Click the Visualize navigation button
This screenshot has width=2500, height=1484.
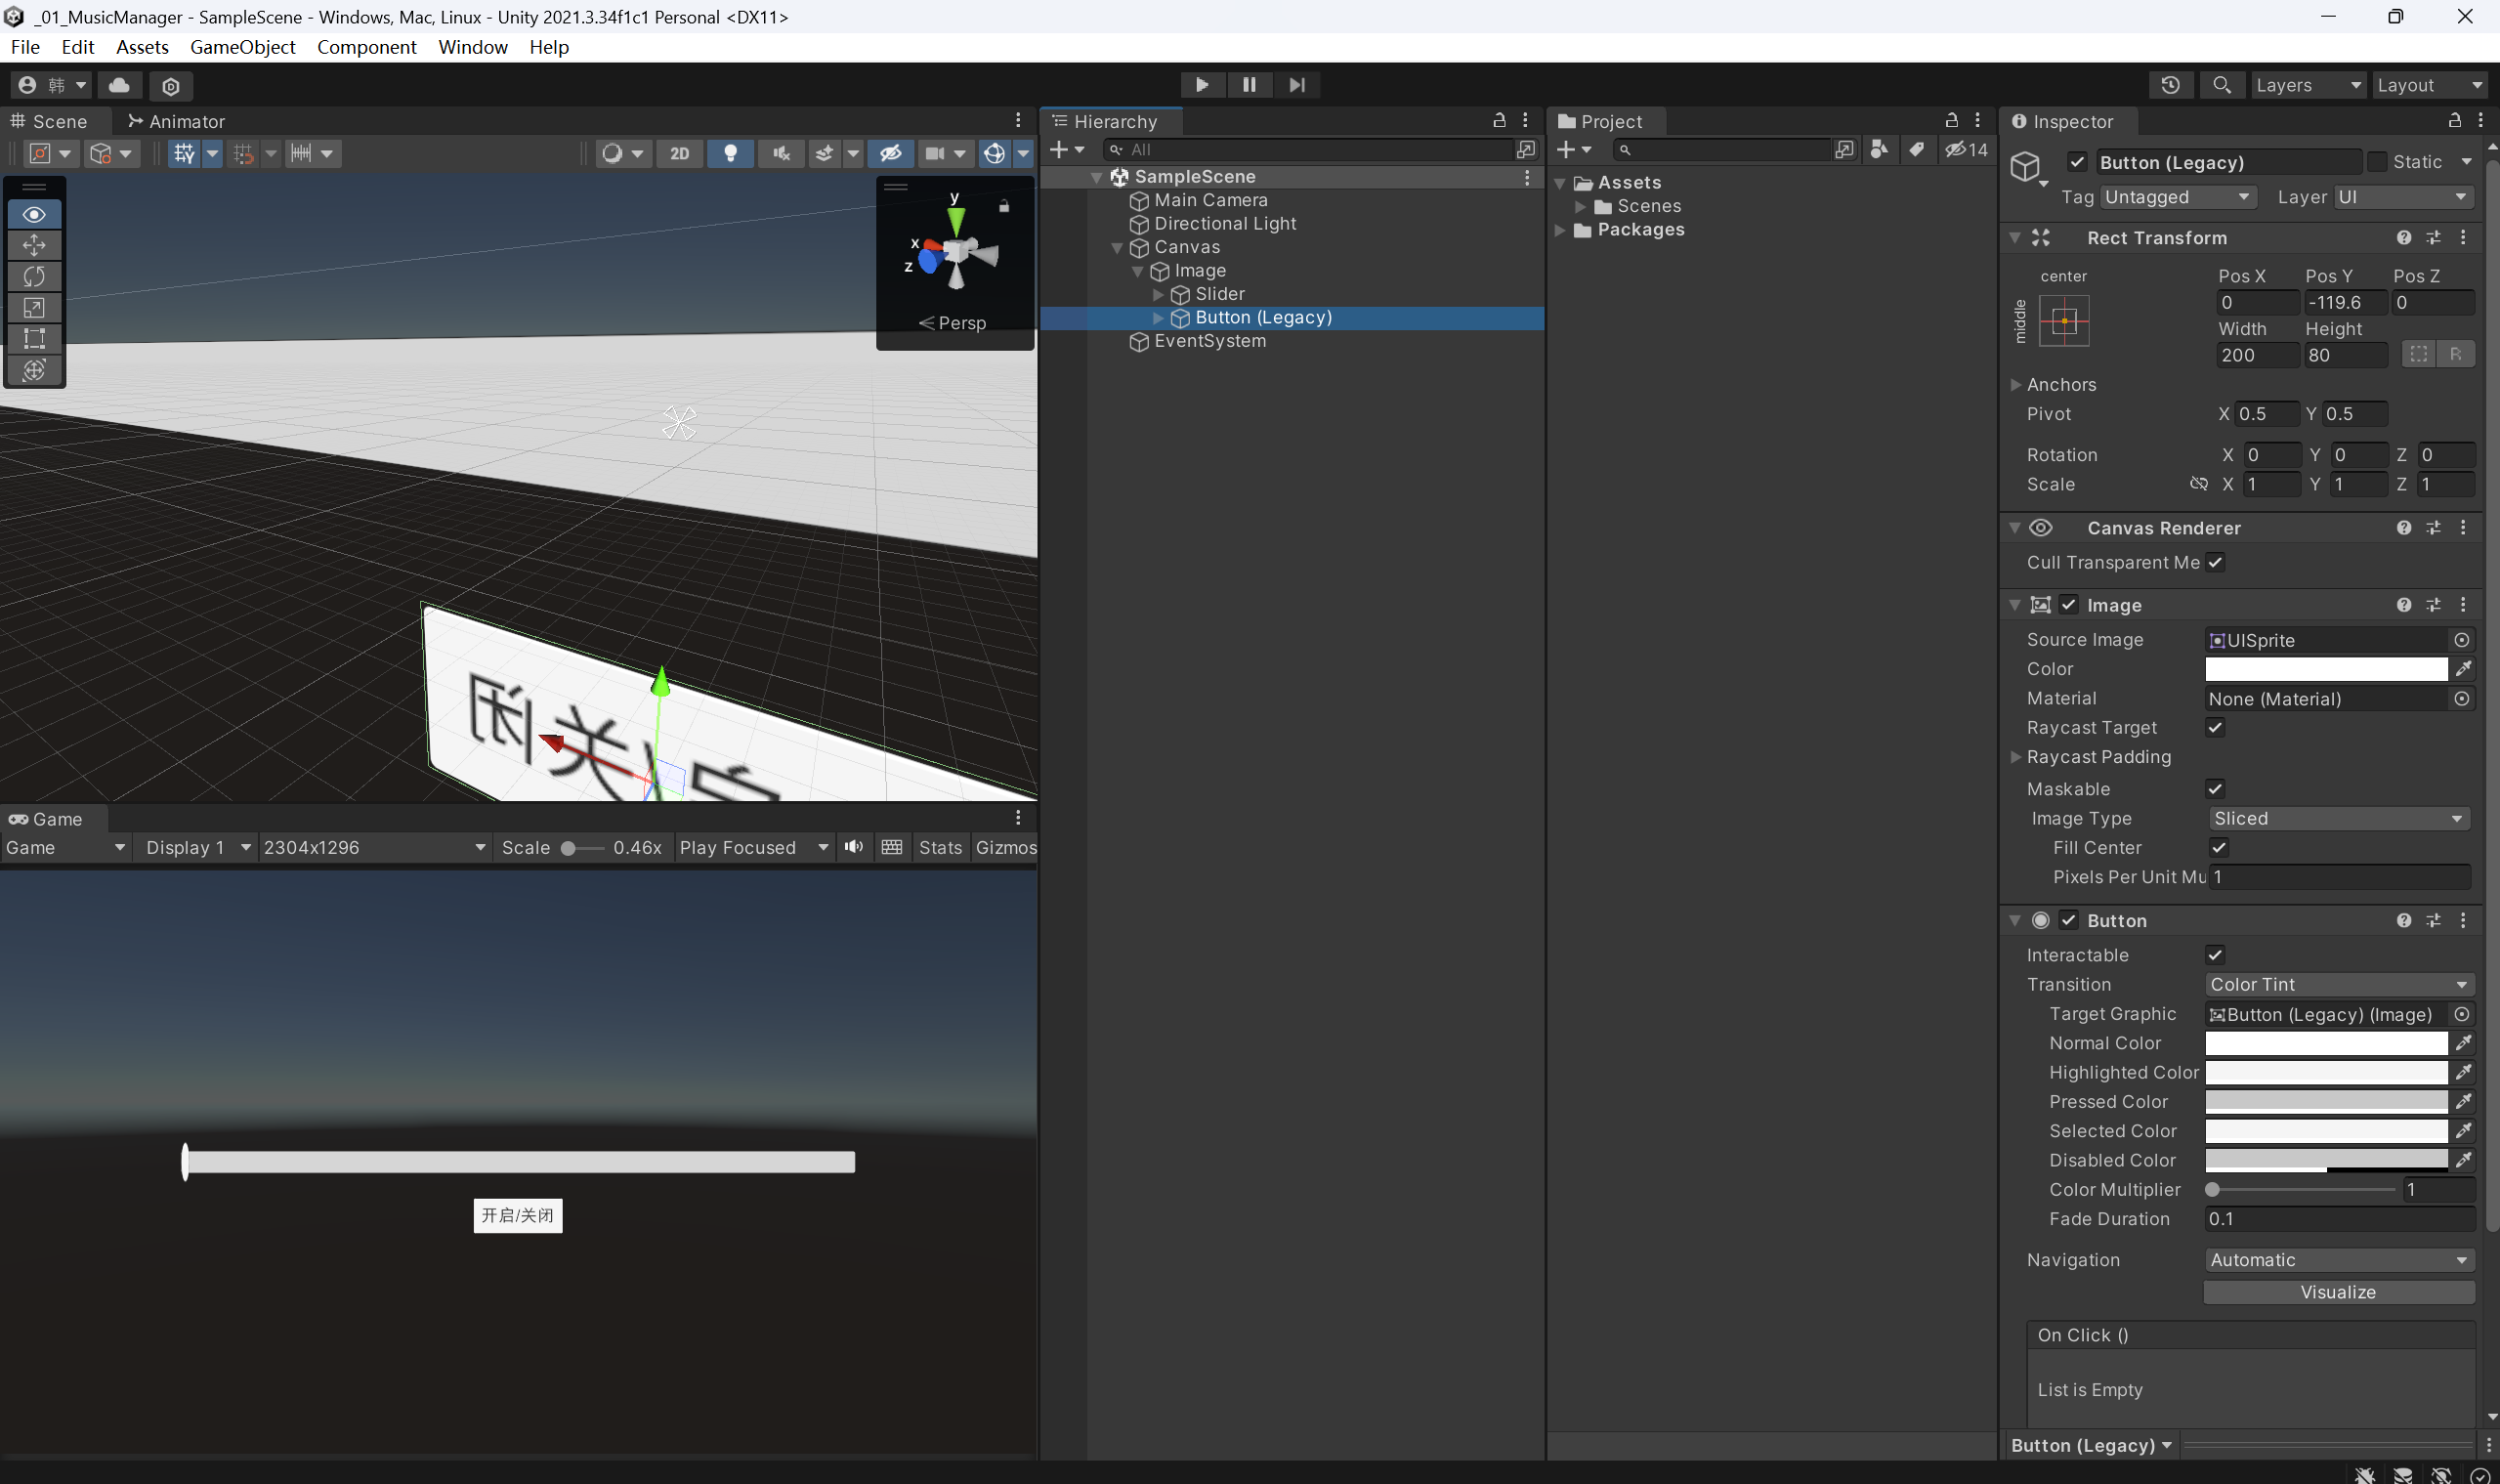click(2338, 1292)
